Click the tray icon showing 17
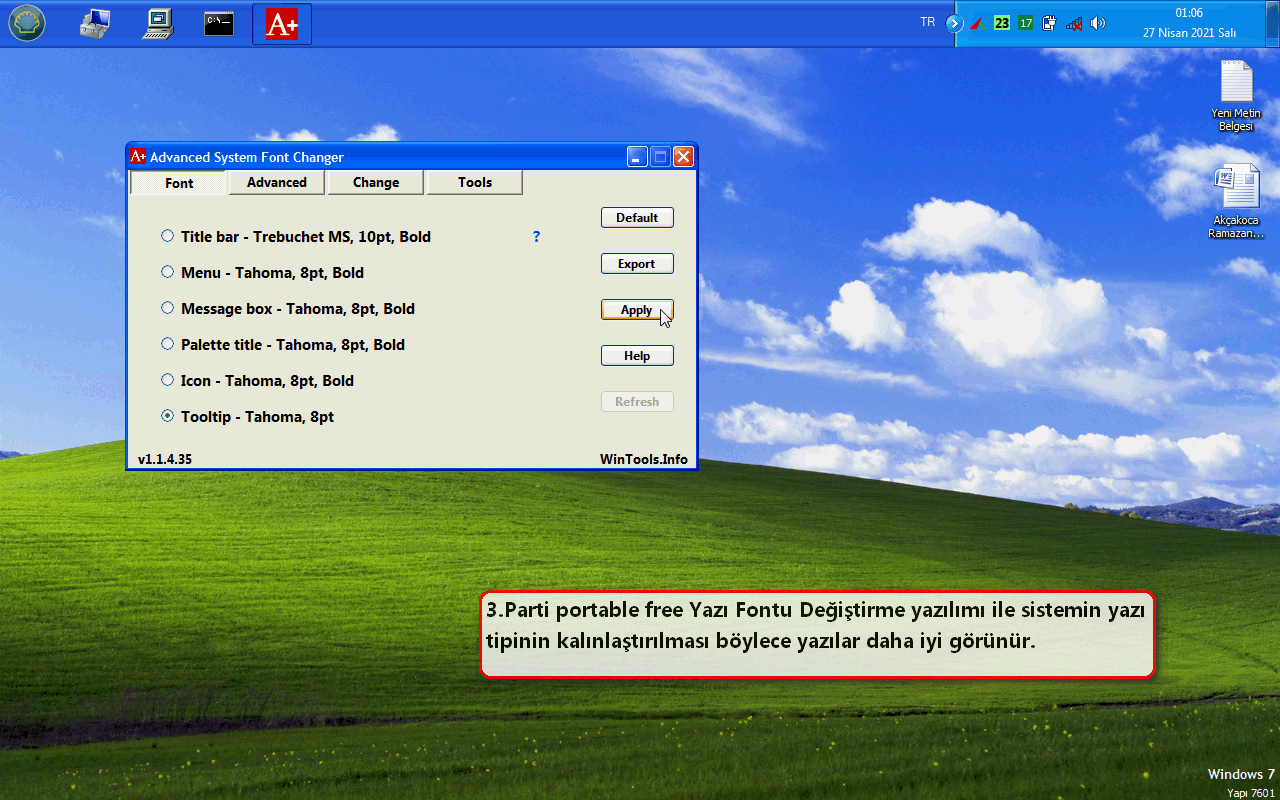Viewport: 1280px width, 800px height. 1025,23
